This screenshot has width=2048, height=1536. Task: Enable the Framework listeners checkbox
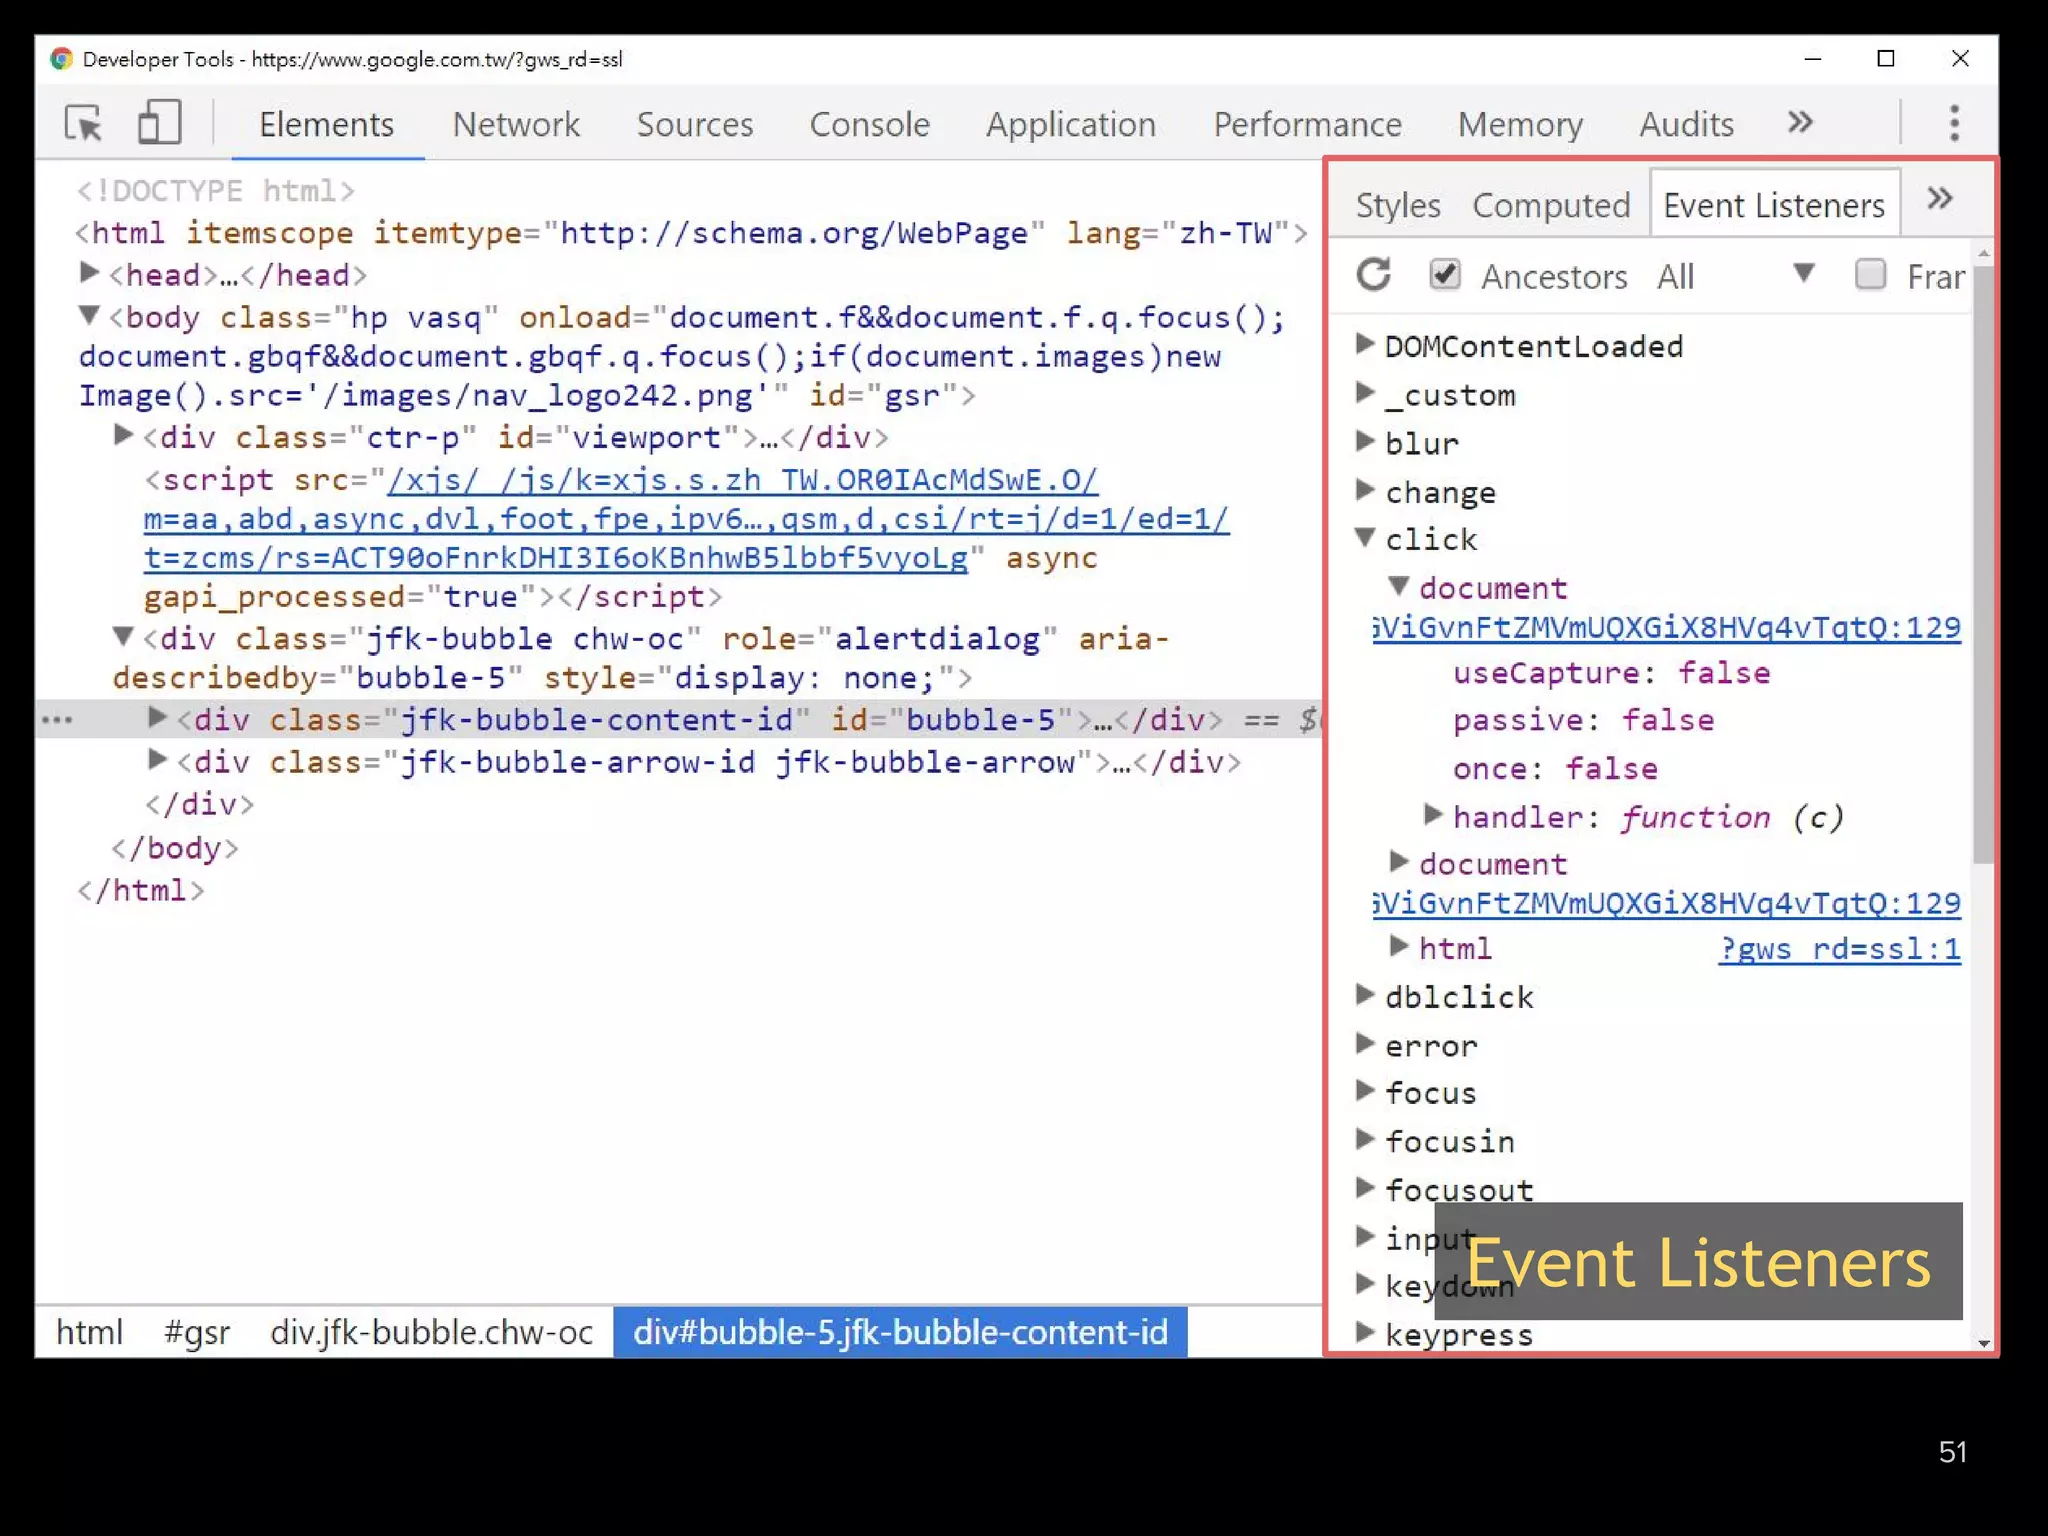[1870, 274]
